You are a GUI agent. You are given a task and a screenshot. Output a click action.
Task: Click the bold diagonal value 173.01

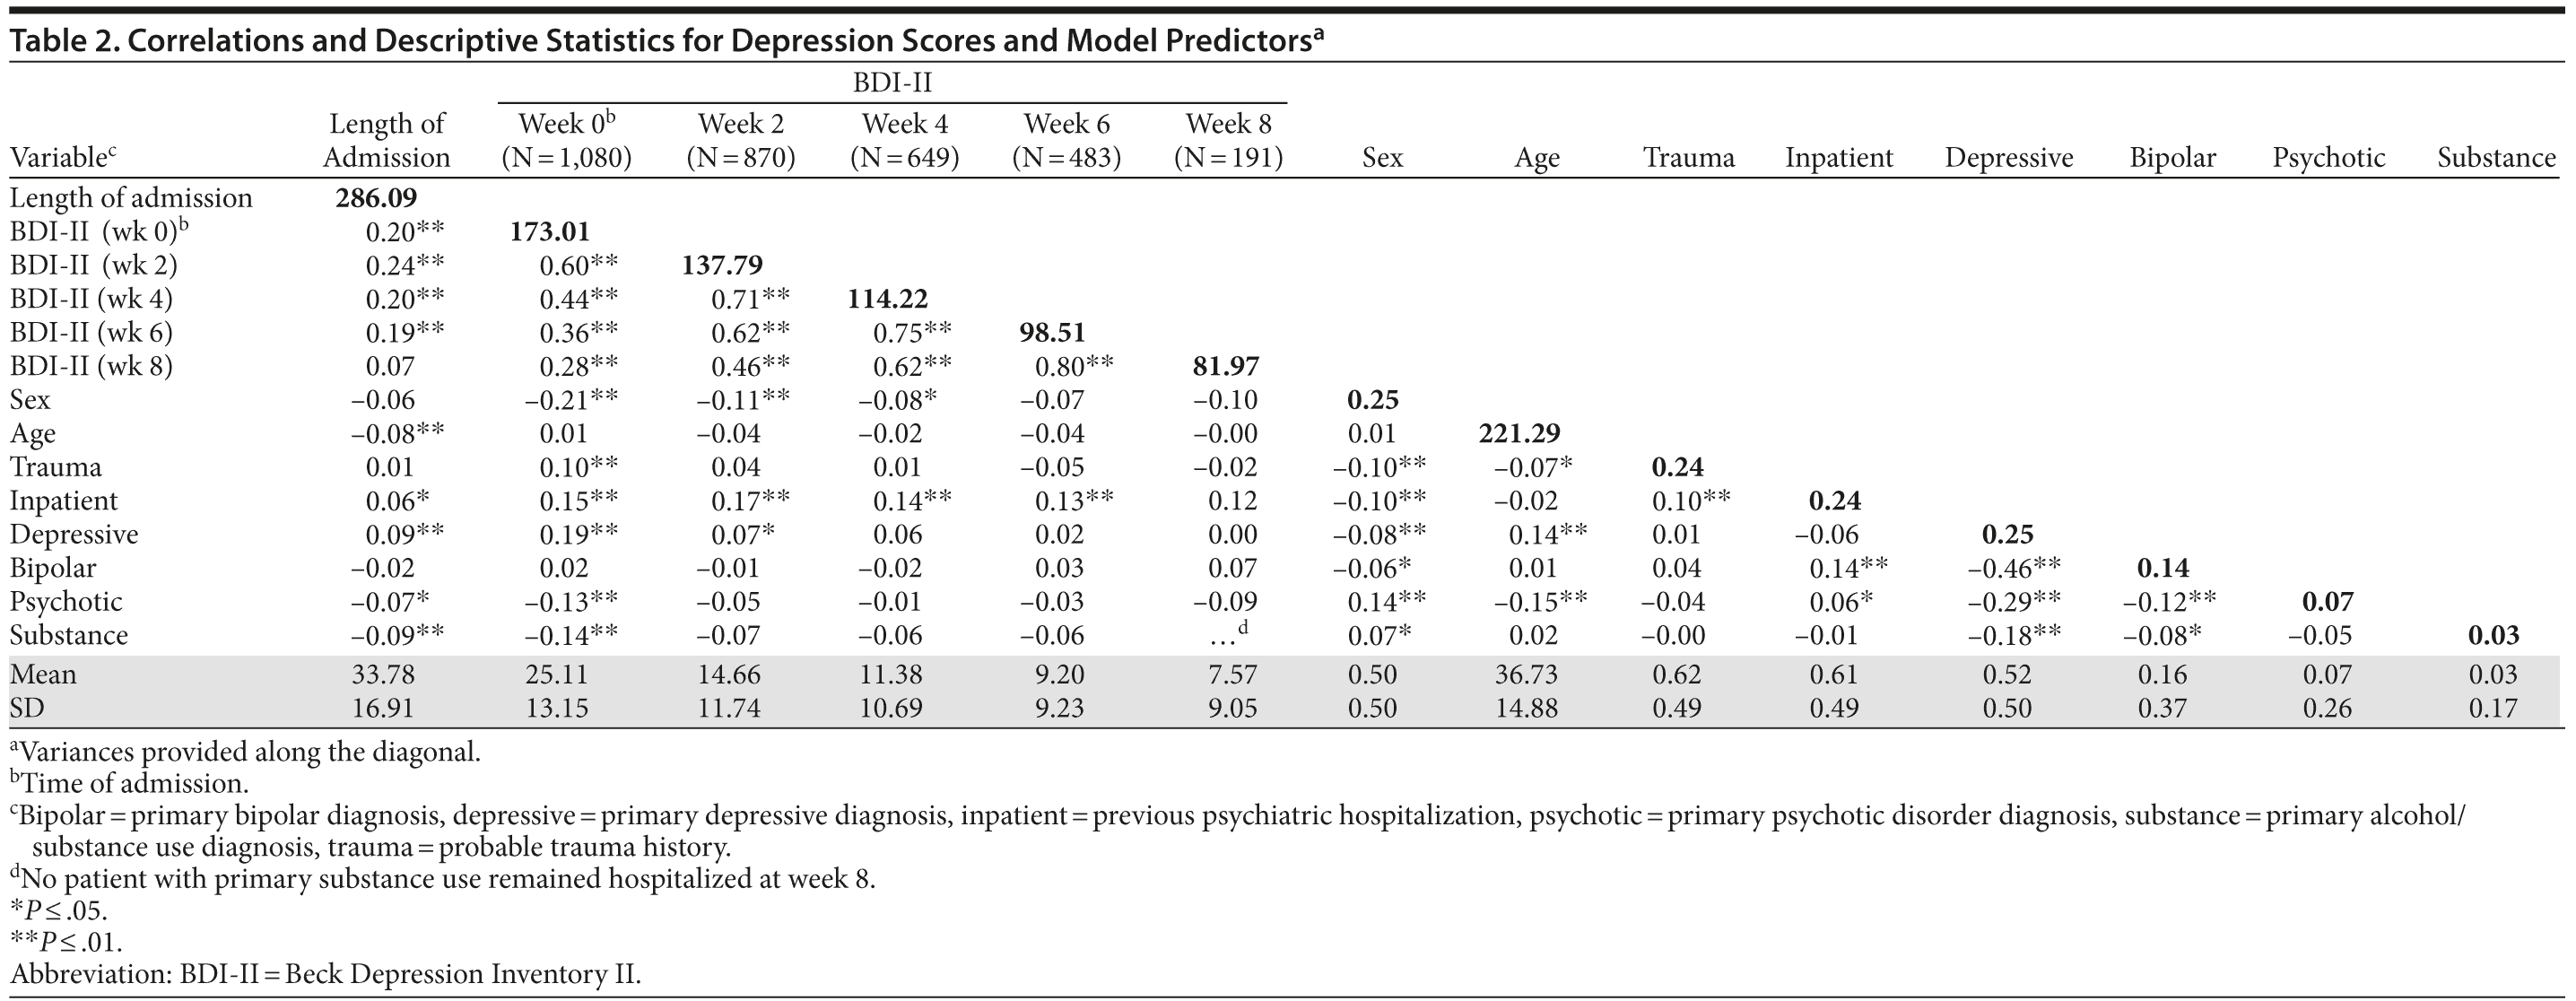click(x=550, y=232)
